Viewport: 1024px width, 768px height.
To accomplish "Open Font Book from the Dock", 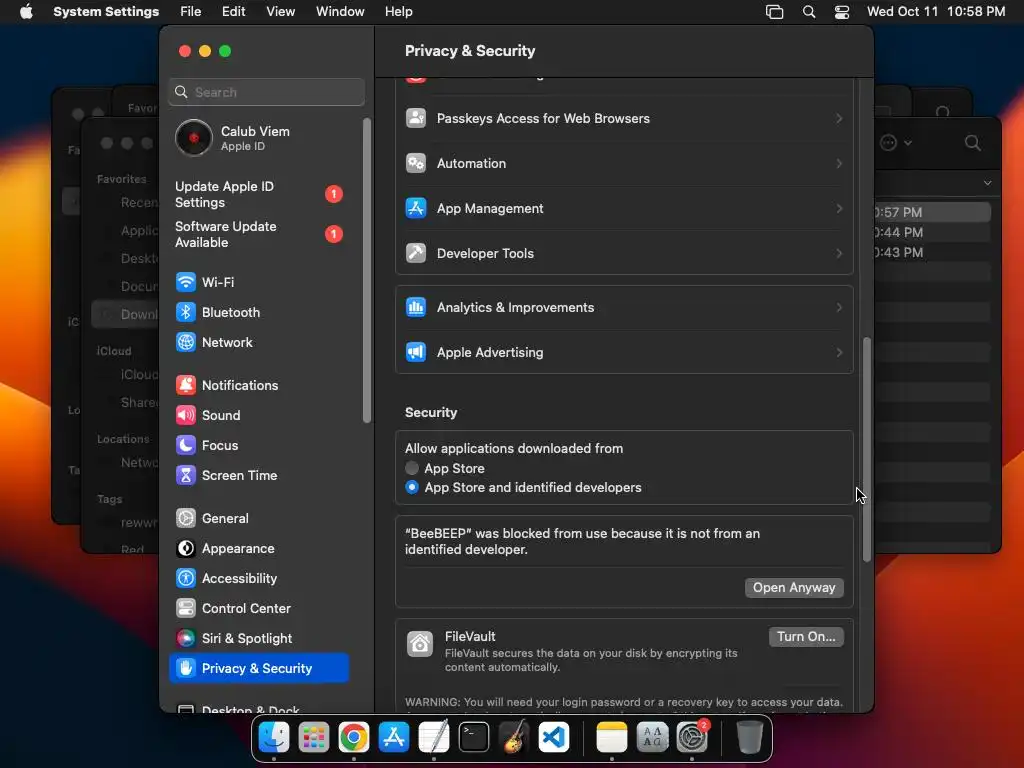I will tap(652, 737).
